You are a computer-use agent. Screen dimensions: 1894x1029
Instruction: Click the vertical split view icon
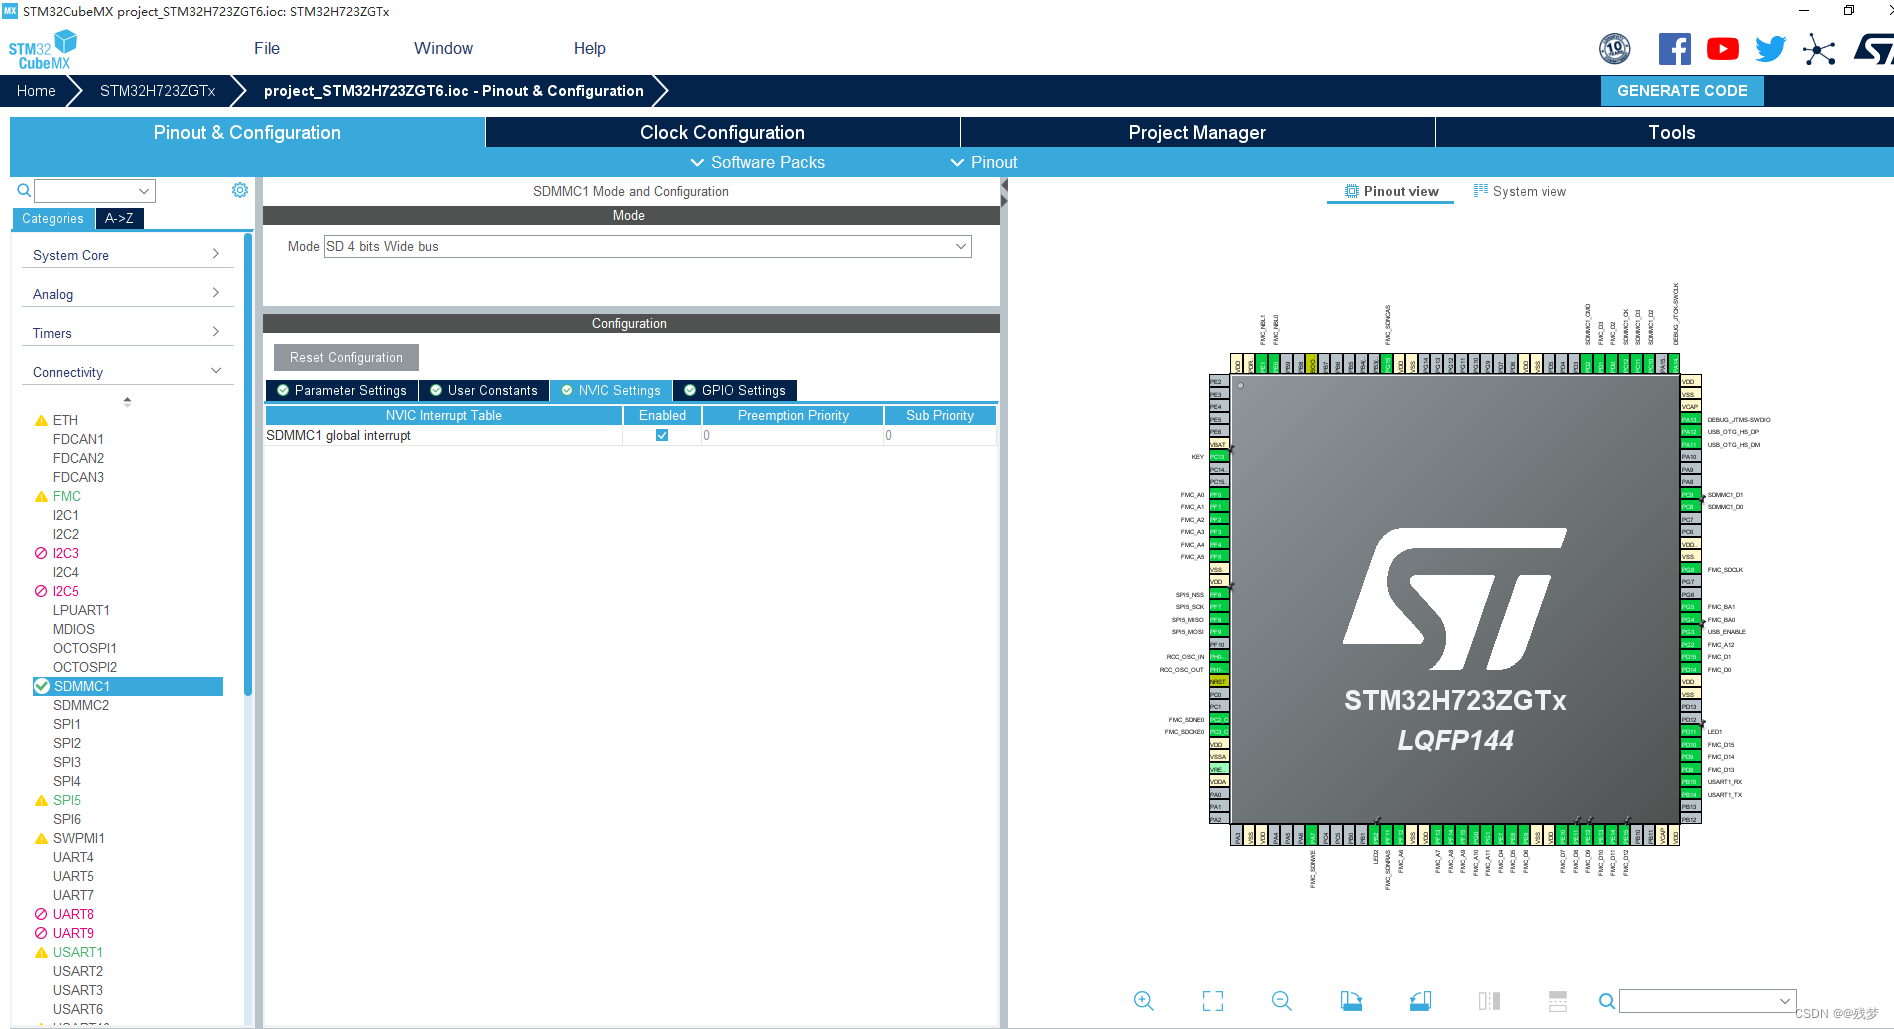tap(1489, 1001)
